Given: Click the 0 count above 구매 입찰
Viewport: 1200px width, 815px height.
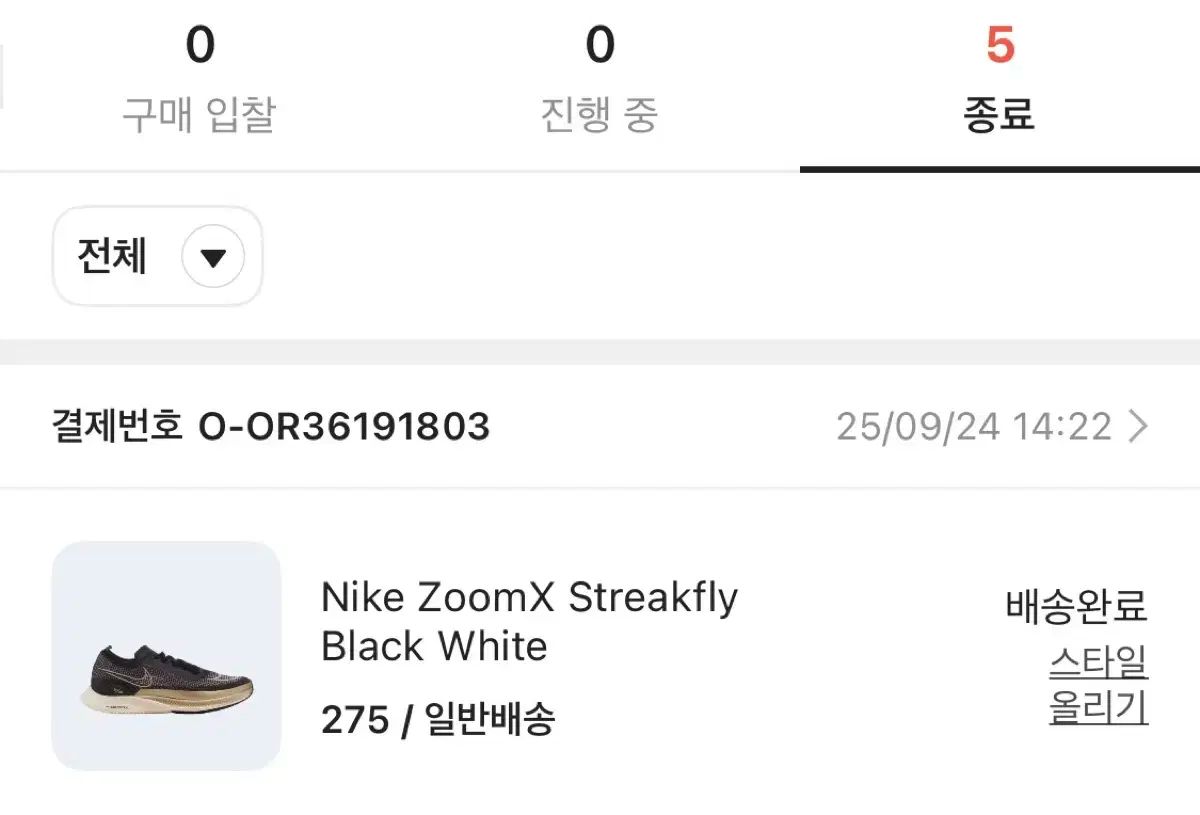Looking at the screenshot, I should click(200, 46).
